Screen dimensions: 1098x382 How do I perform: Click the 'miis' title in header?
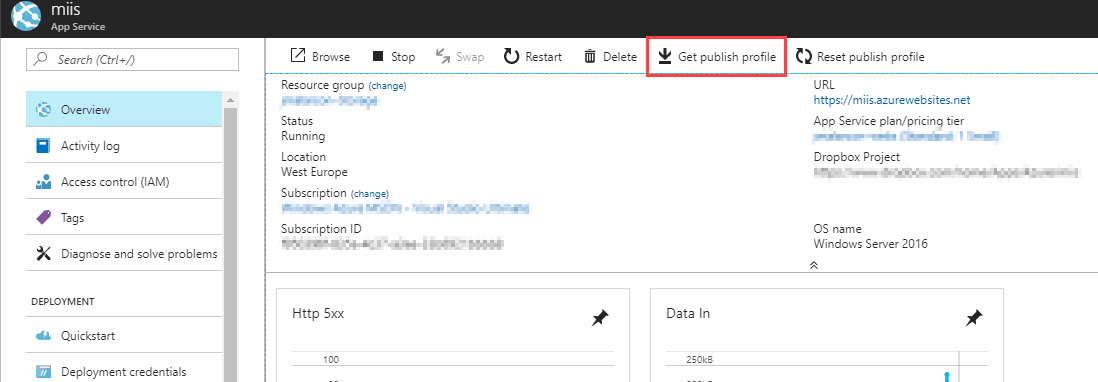(x=67, y=11)
